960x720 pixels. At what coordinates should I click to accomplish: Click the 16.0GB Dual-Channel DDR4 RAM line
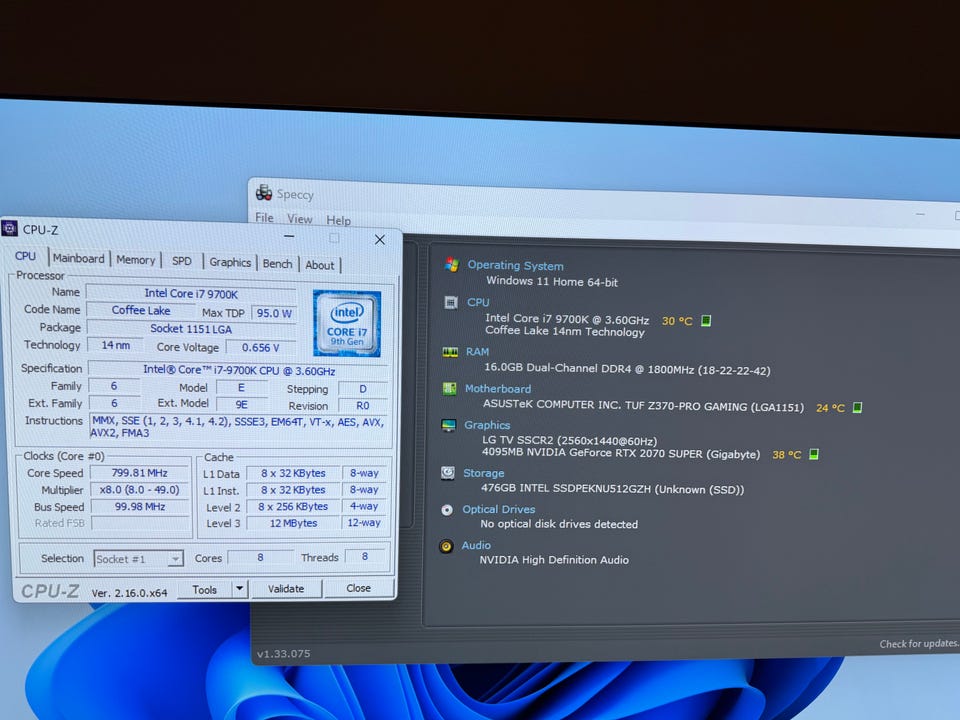pos(627,369)
